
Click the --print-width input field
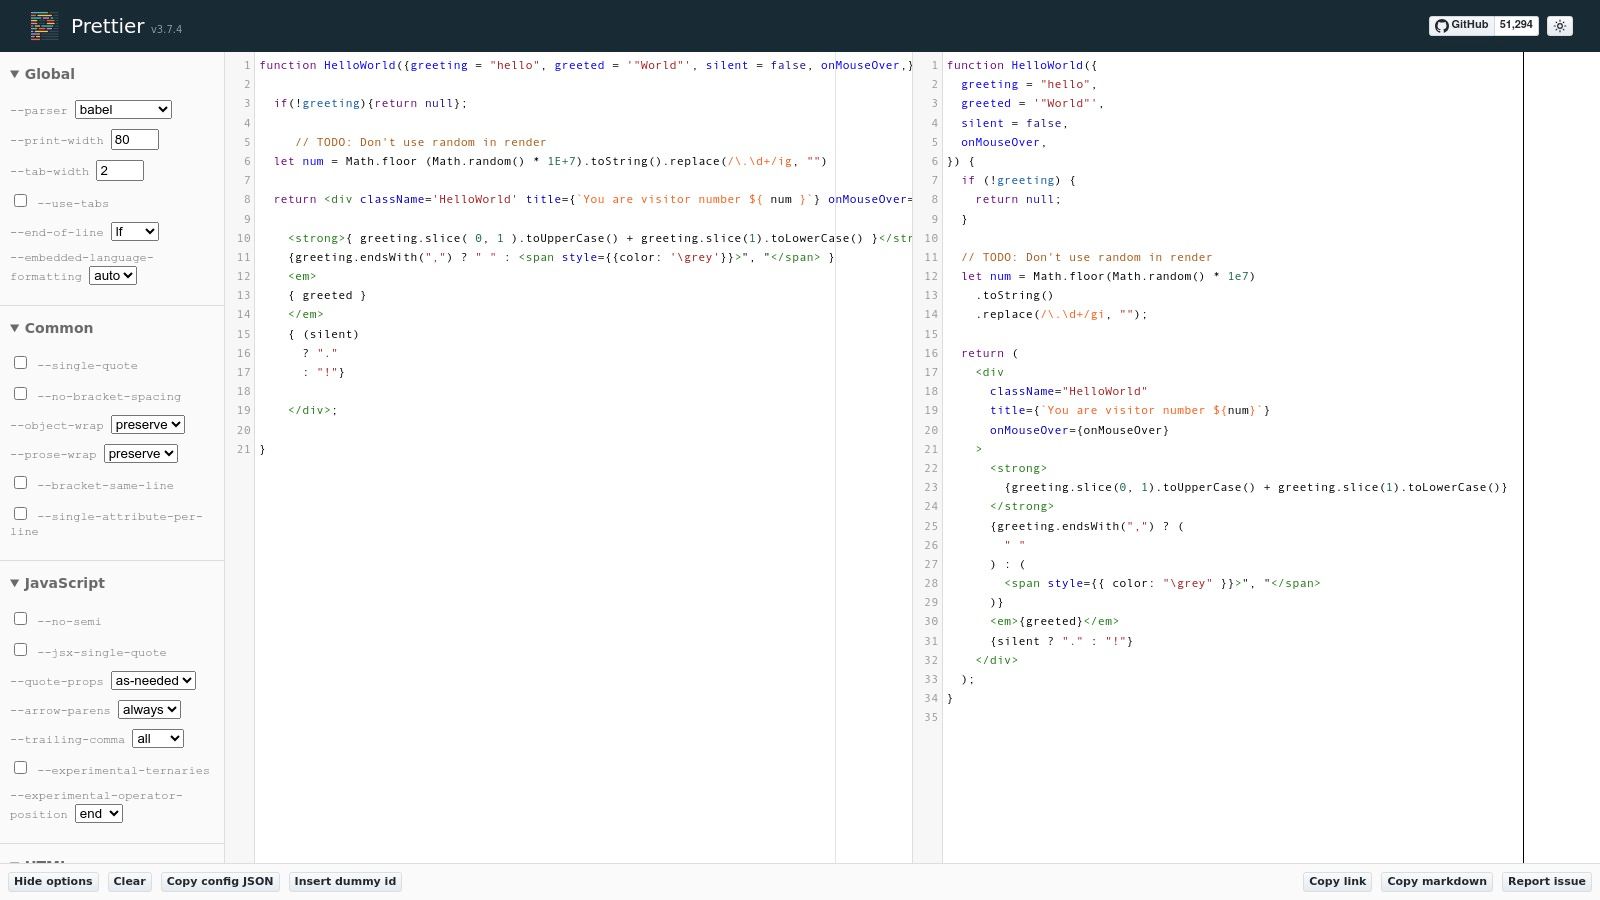(x=135, y=140)
